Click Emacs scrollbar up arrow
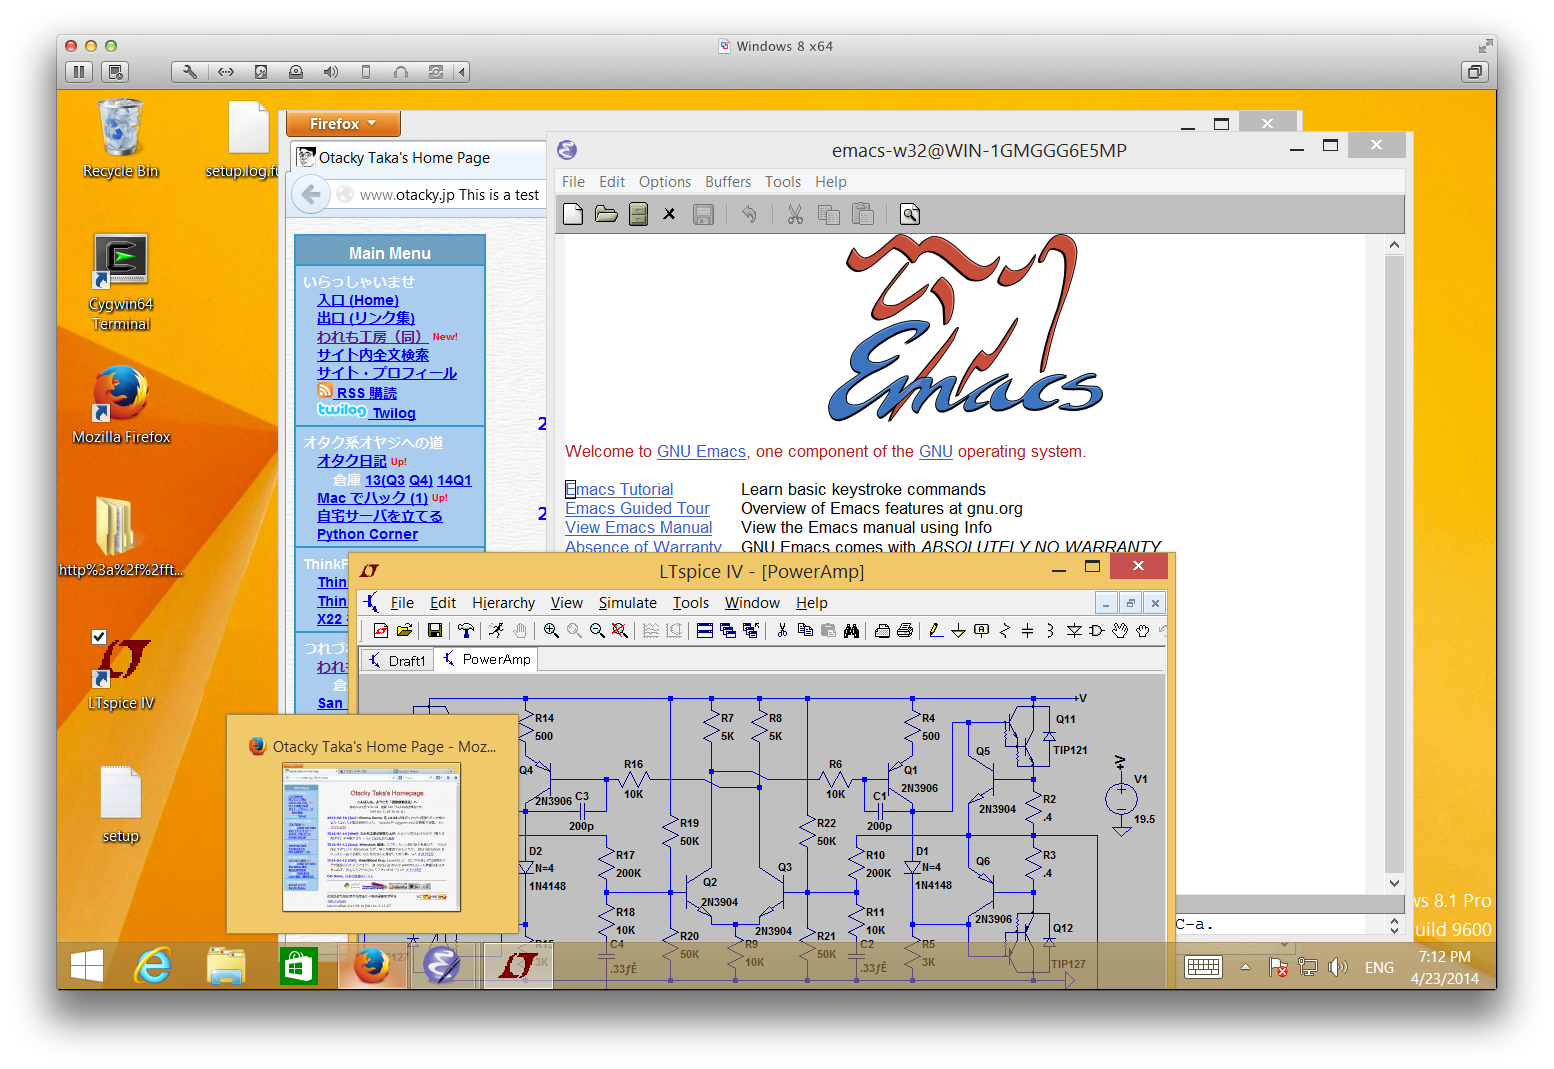Image resolution: width=1554 pixels, height=1069 pixels. [1394, 245]
